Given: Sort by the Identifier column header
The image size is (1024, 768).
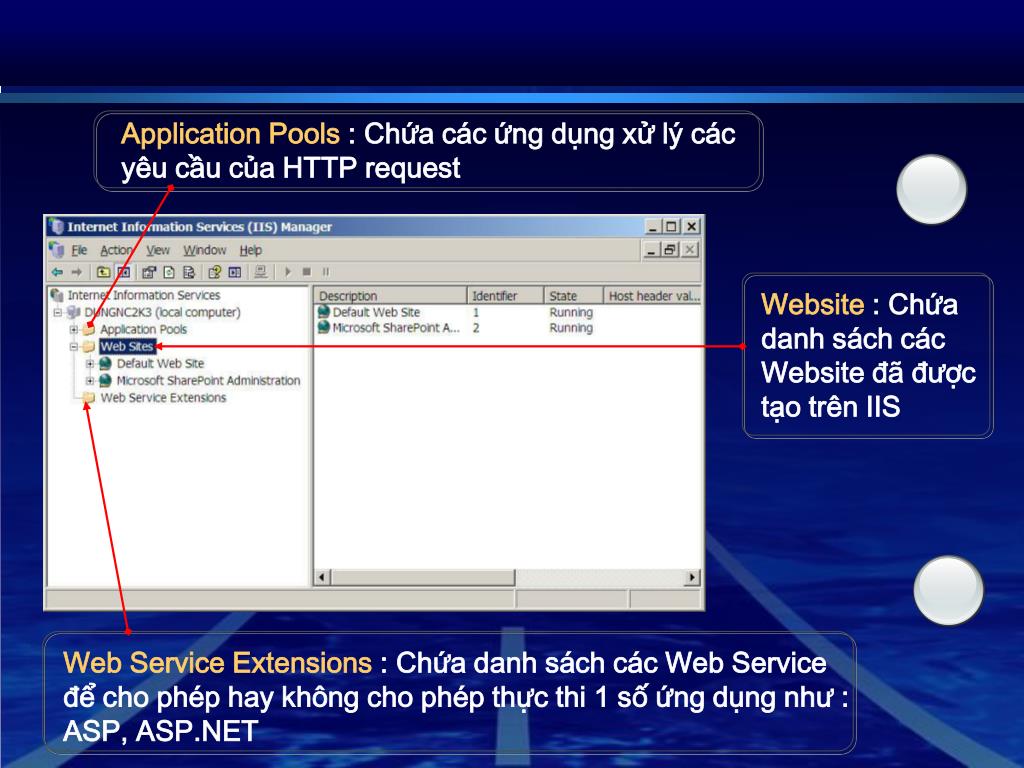Looking at the screenshot, I should (505, 296).
